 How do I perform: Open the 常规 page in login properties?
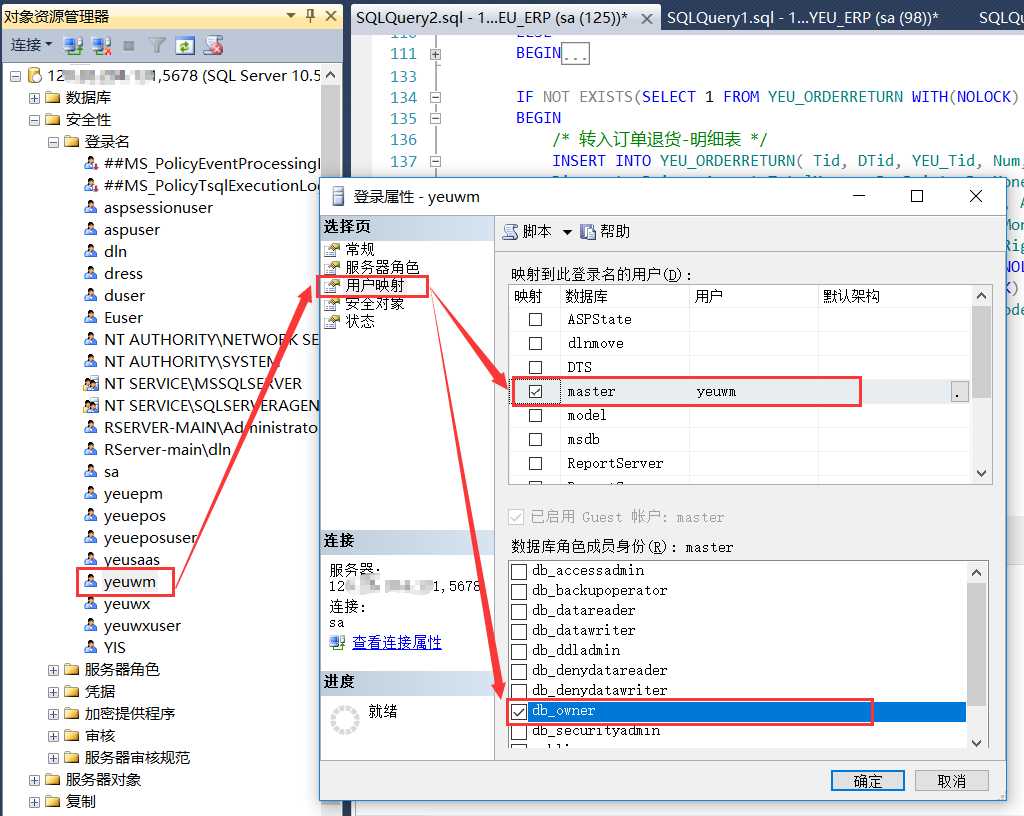[x=360, y=249]
